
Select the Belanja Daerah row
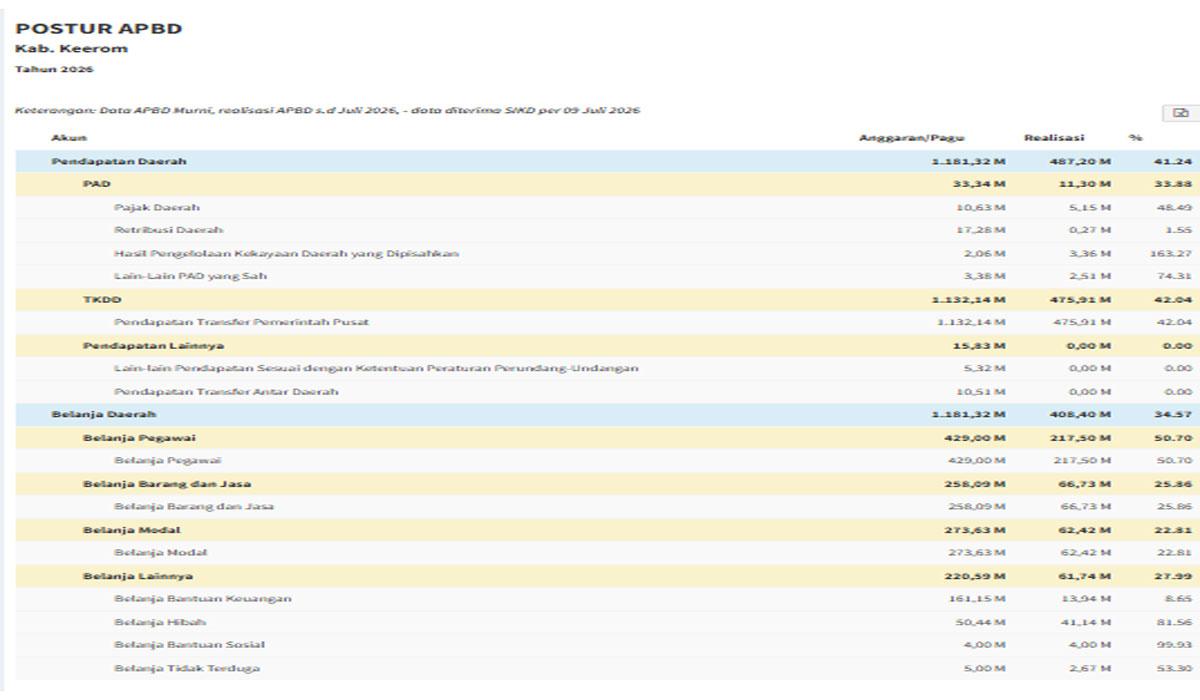[x=607, y=414]
